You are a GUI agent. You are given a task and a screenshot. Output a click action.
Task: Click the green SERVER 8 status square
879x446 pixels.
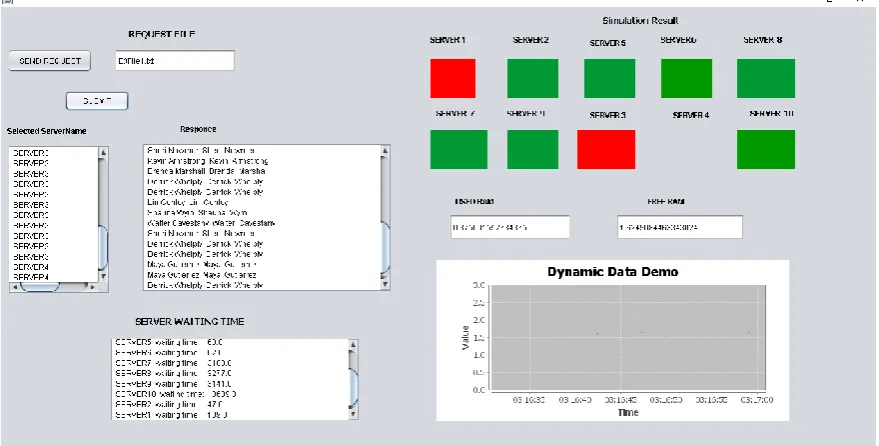[x=766, y=78]
